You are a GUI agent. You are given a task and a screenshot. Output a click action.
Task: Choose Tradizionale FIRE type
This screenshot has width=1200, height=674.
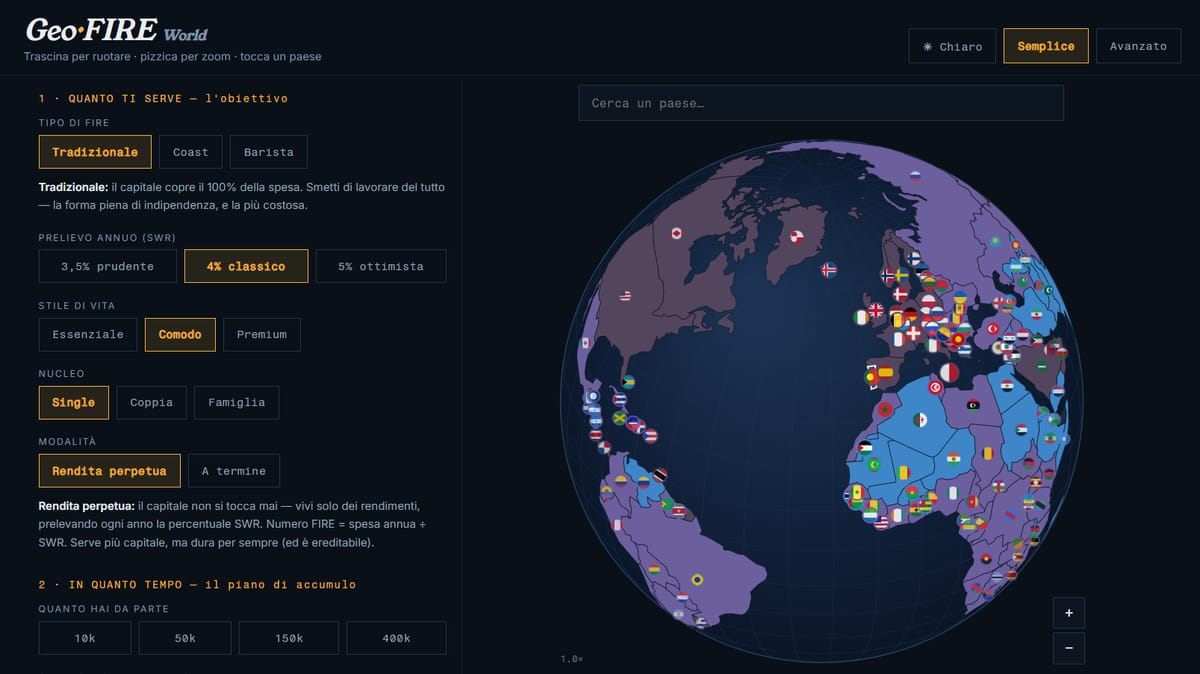[x=95, y=152]
